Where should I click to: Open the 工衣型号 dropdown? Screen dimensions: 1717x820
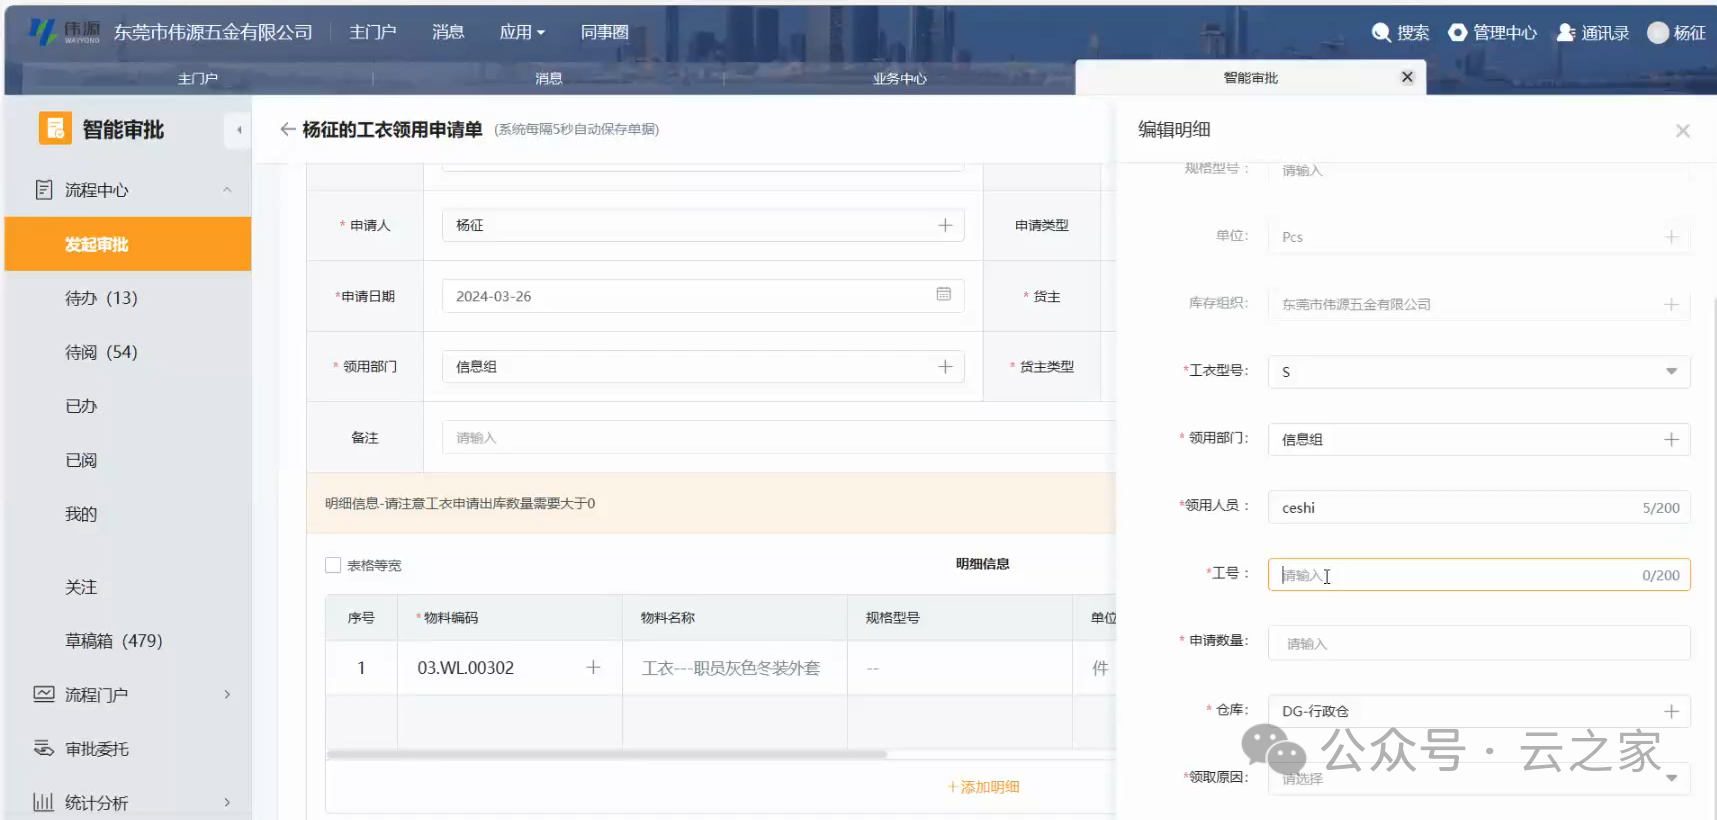coord(1670,371)
